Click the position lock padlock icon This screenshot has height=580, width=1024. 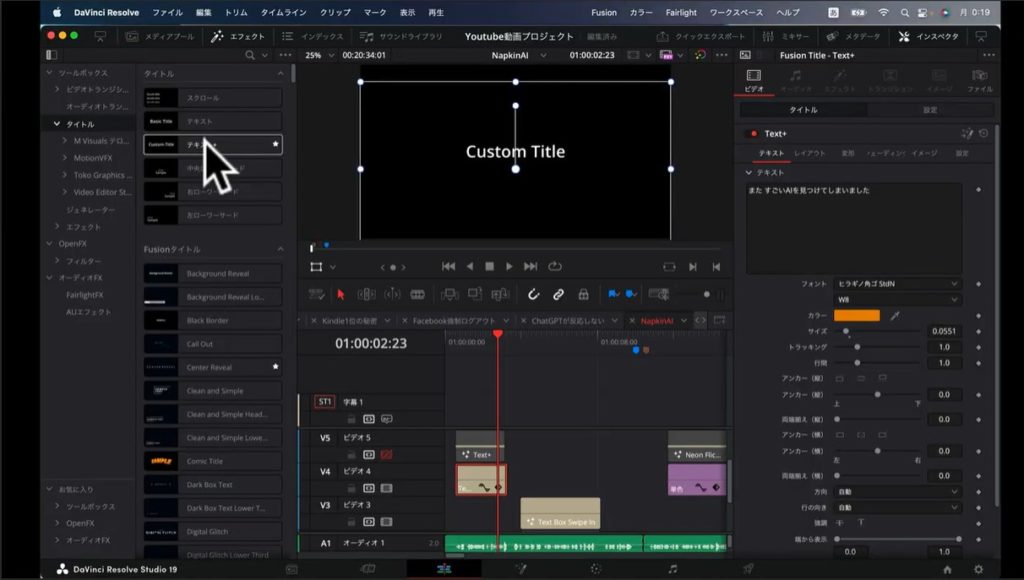583,294
